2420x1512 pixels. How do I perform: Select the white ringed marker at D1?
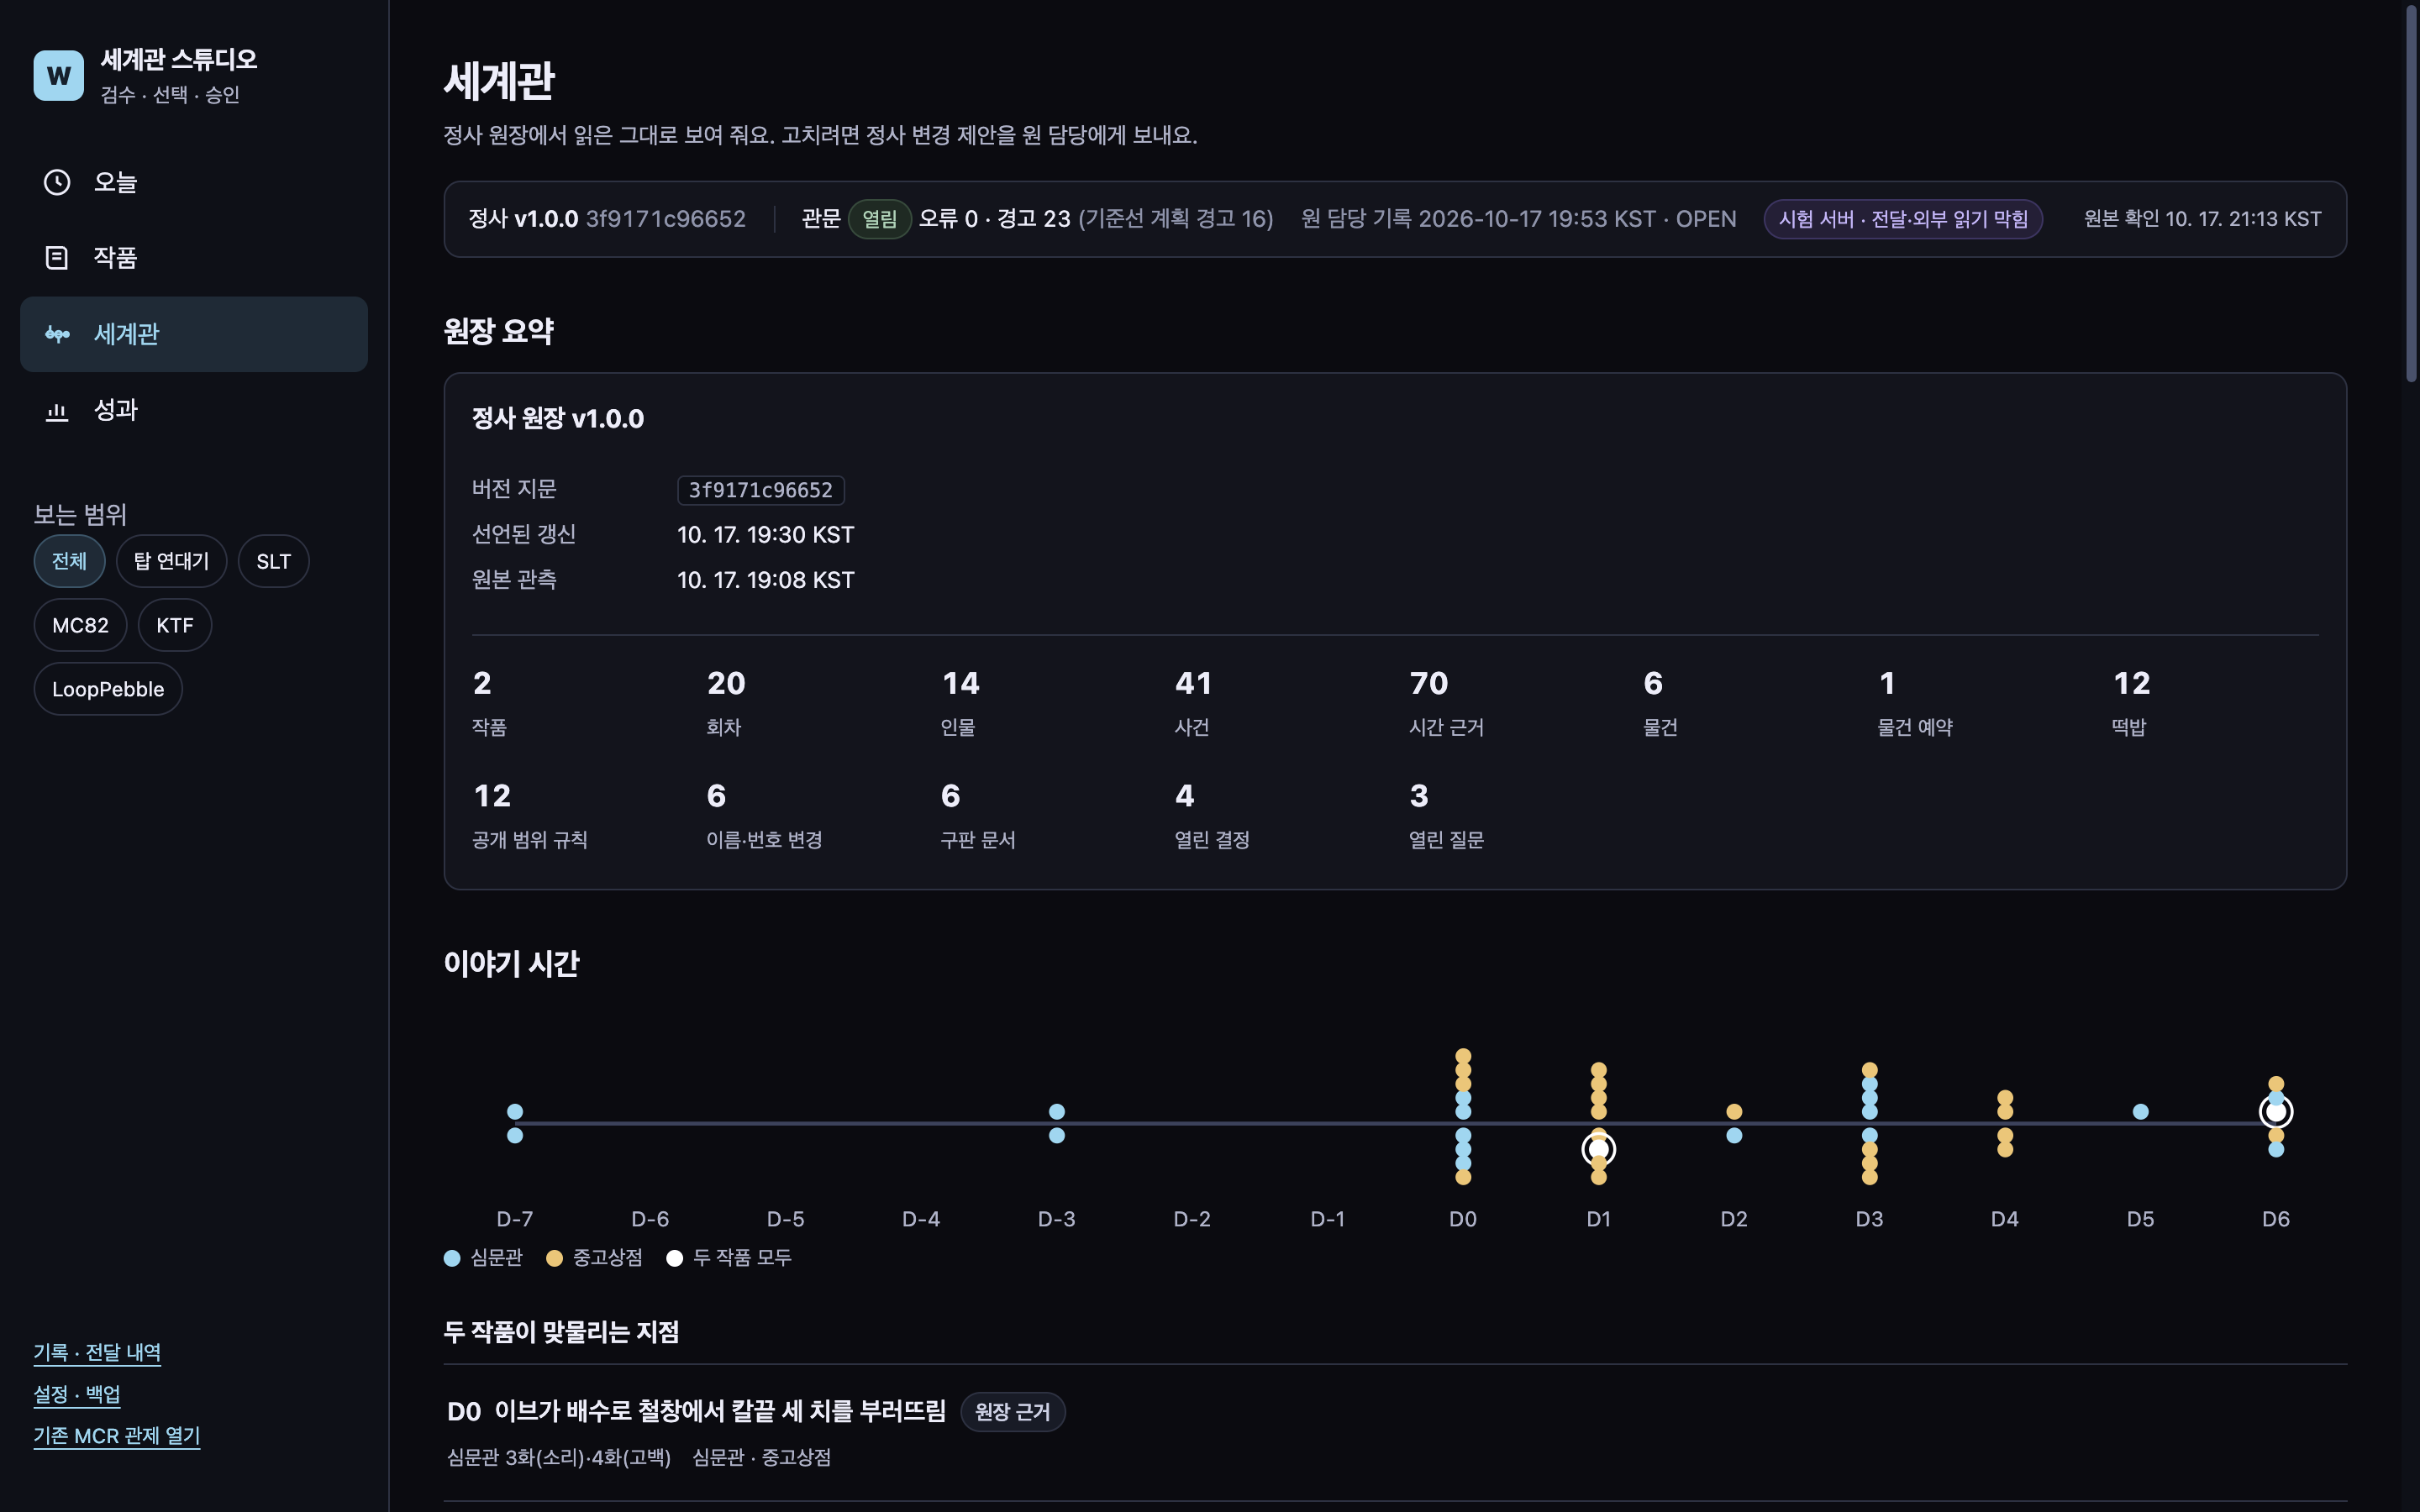(1598, 1149)
